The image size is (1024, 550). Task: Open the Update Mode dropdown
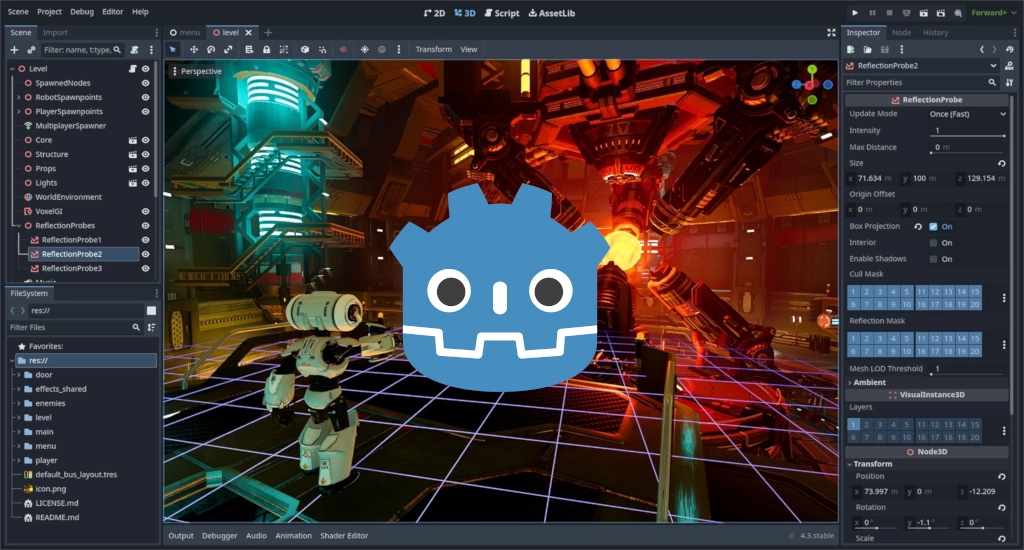pyautogui.click(x=967, y=114)
